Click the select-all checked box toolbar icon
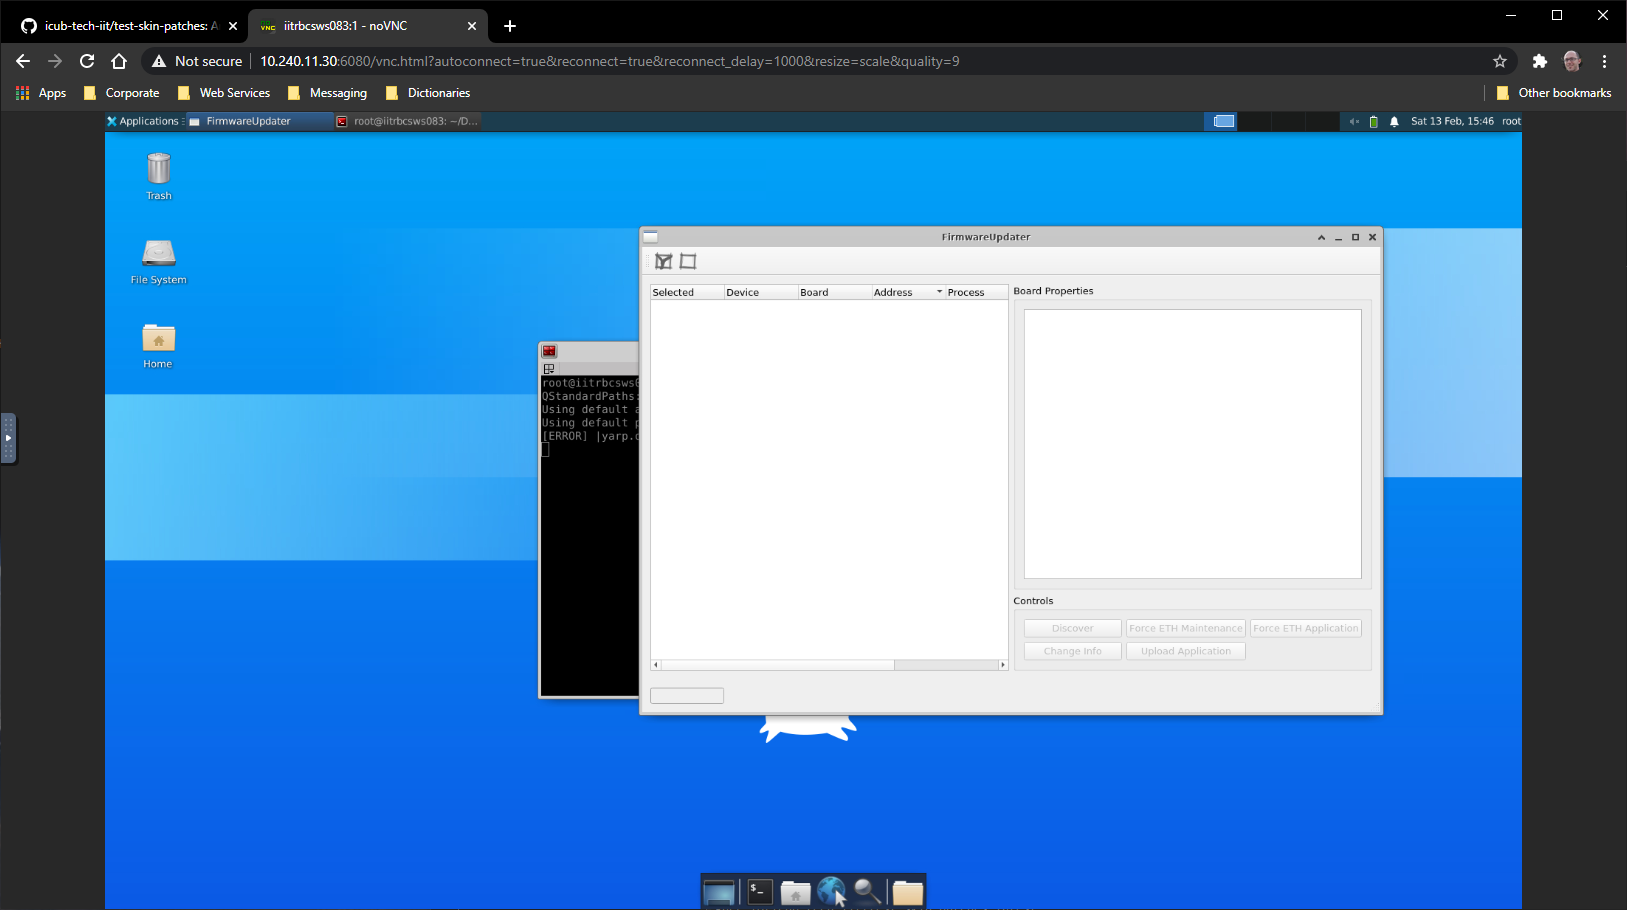The width and height of the screenshot is (1627, 910). [663, 261]
